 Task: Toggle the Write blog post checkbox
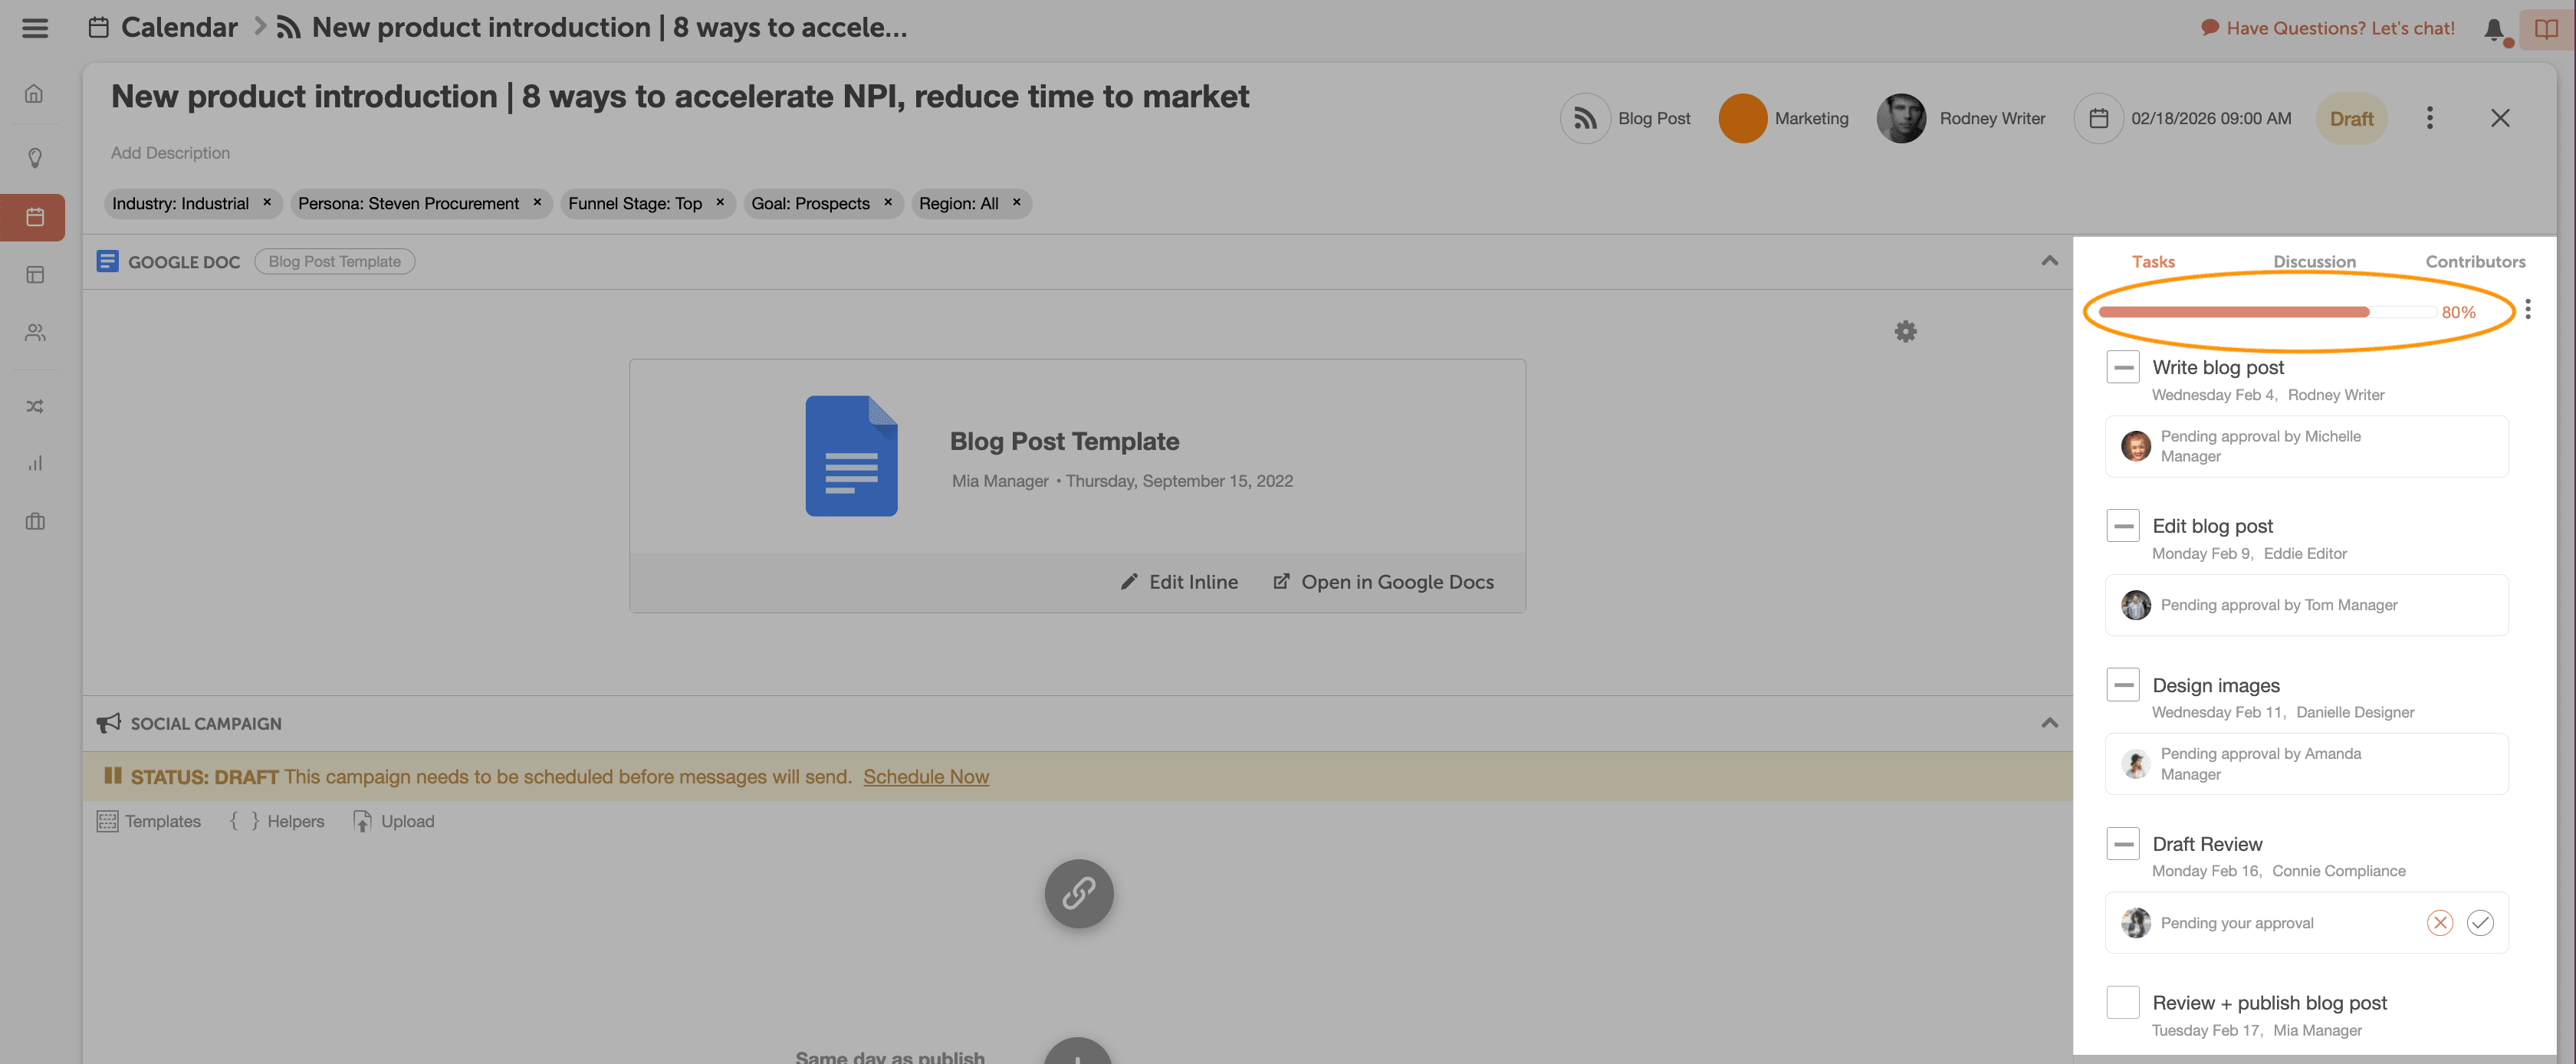point(2122,367)
